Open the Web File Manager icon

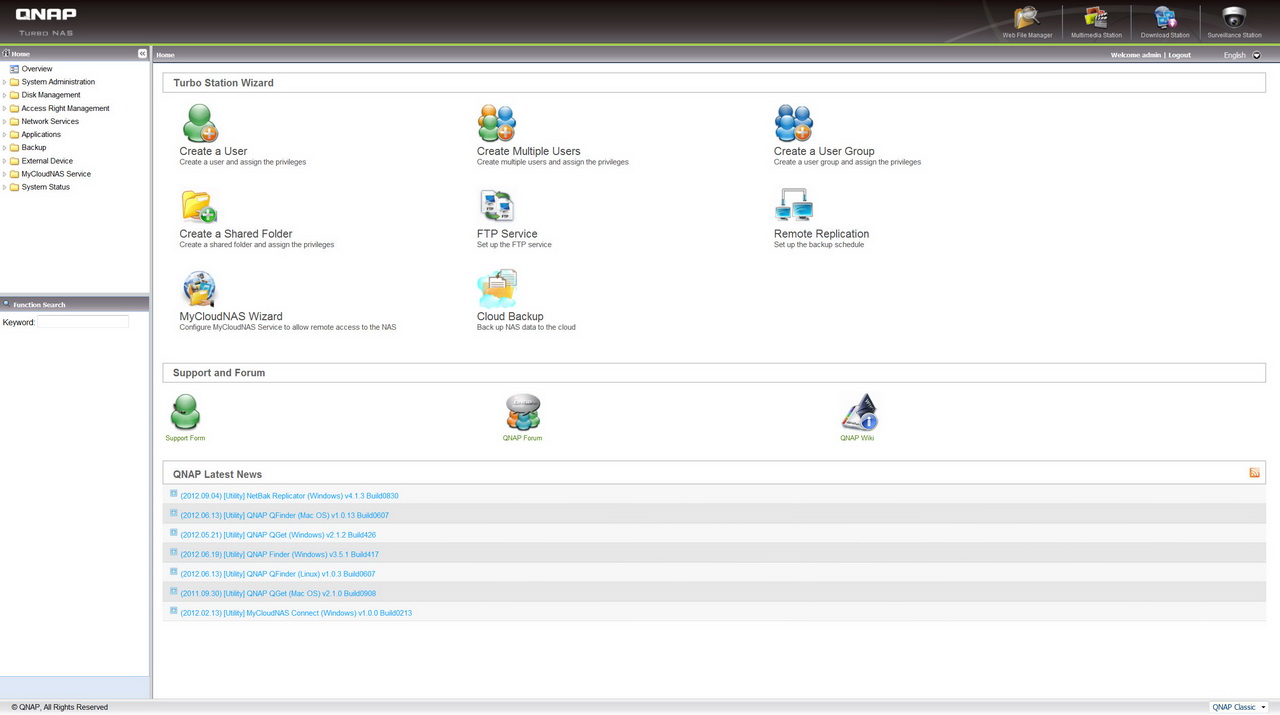click(x=1027, y=18)
